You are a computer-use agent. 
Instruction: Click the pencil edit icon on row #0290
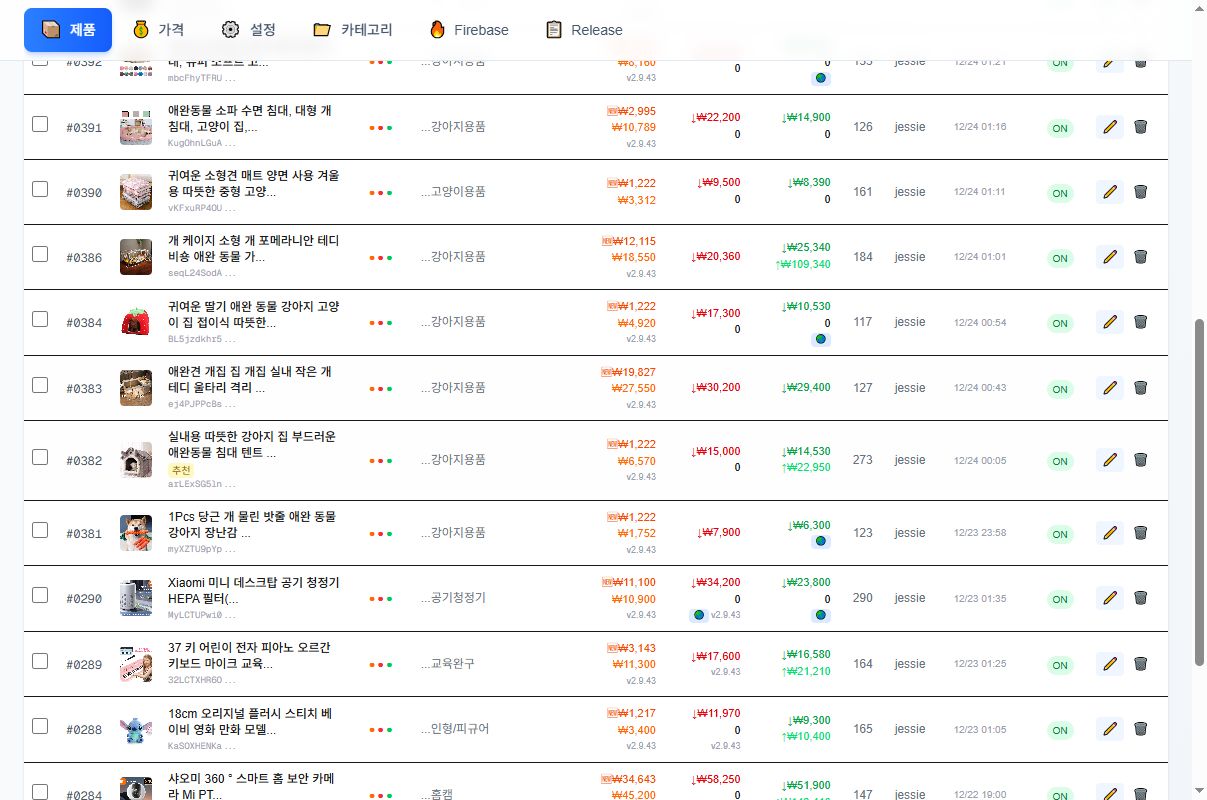point(1109,598)
